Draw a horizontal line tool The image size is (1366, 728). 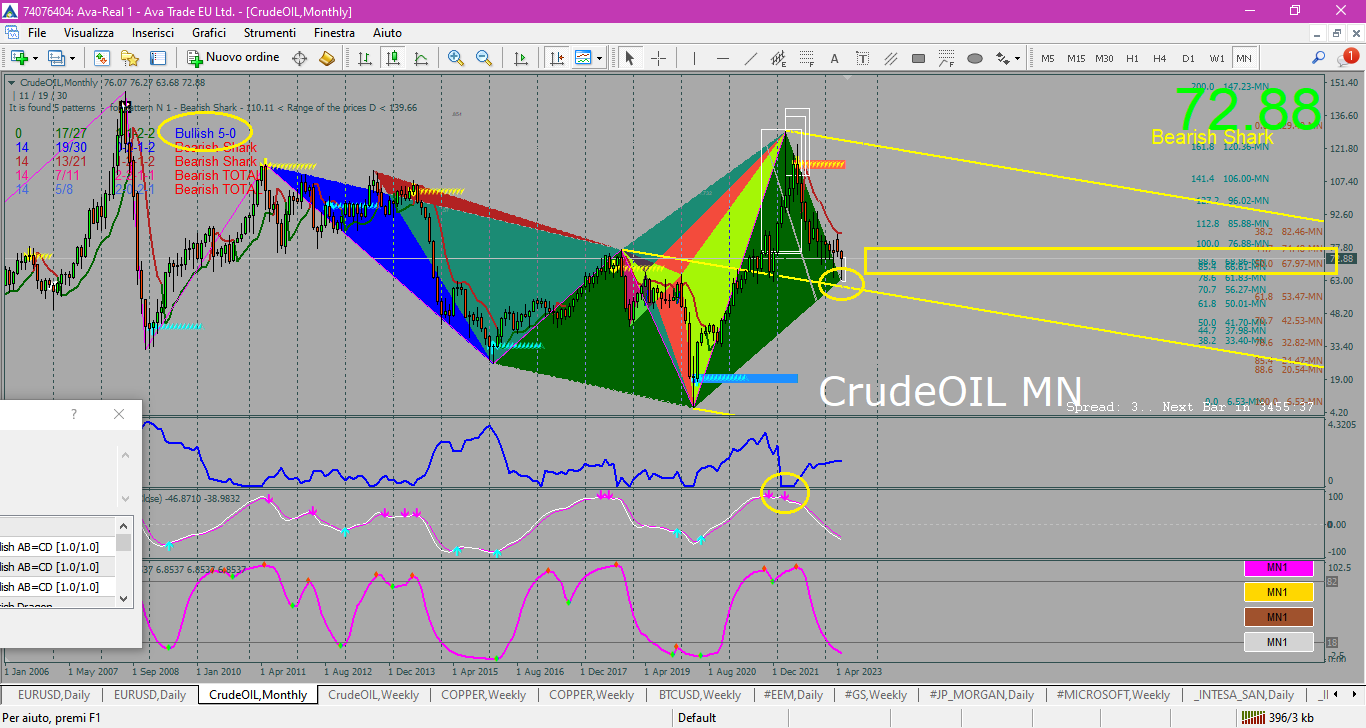[722, 58]
